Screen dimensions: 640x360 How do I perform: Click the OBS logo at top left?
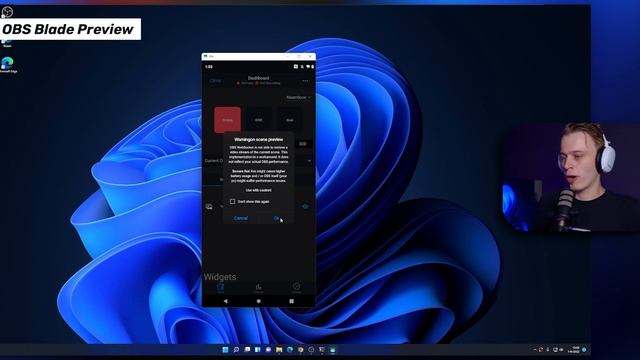pyautogui.click(x=7, y=12)
